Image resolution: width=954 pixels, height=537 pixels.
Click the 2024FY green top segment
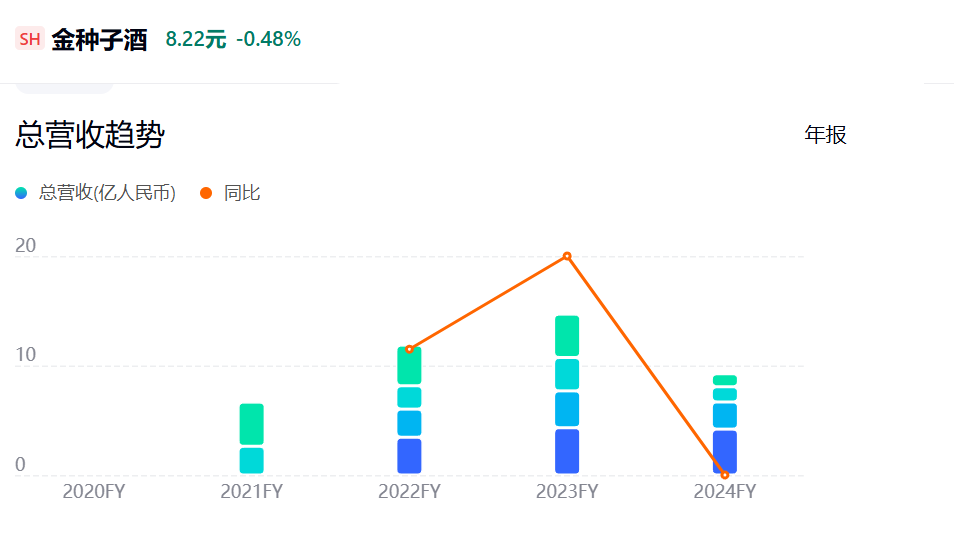click(725, 380)
